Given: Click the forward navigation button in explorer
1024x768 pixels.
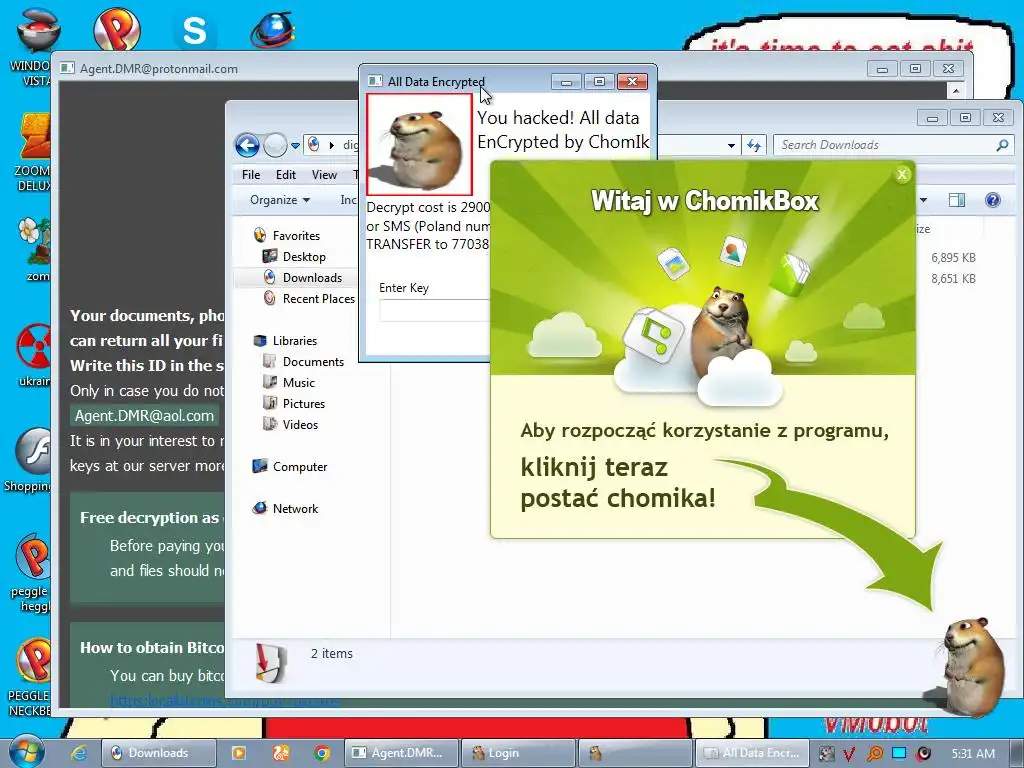Looking at the screenshot, I should tap(275, 145).
